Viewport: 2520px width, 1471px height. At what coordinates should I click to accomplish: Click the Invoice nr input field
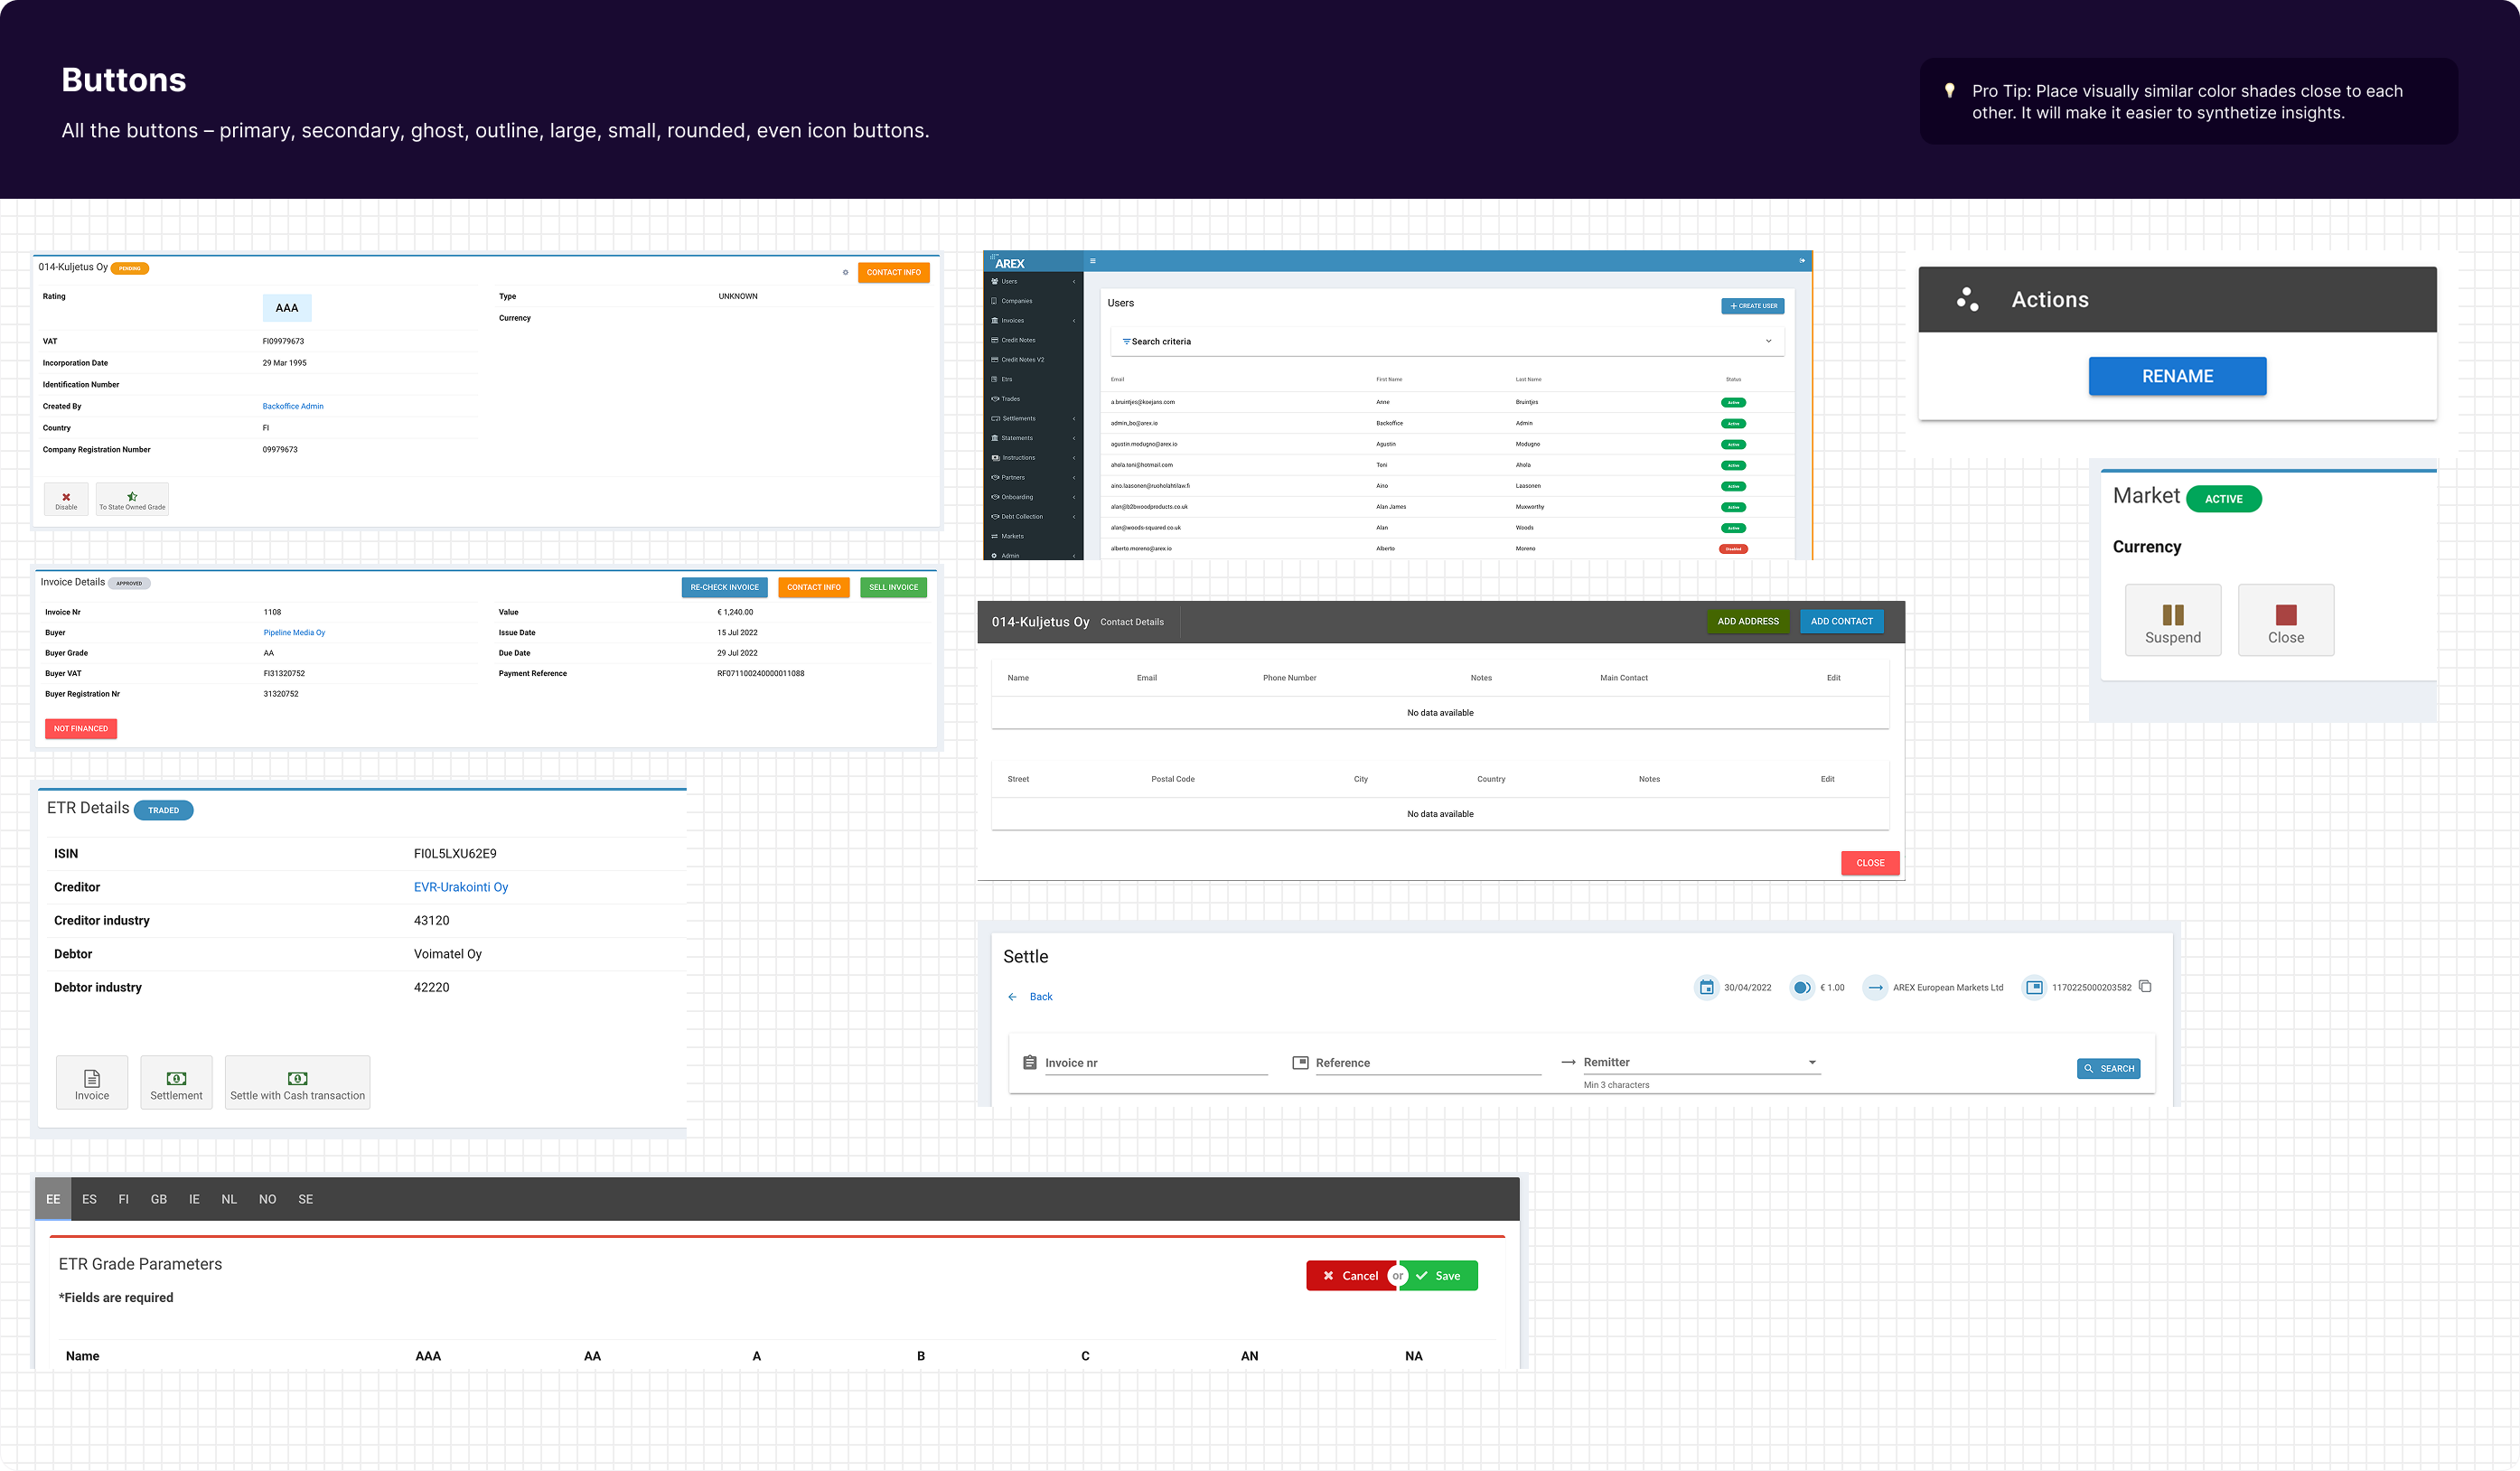(x=1156, y=1063)
